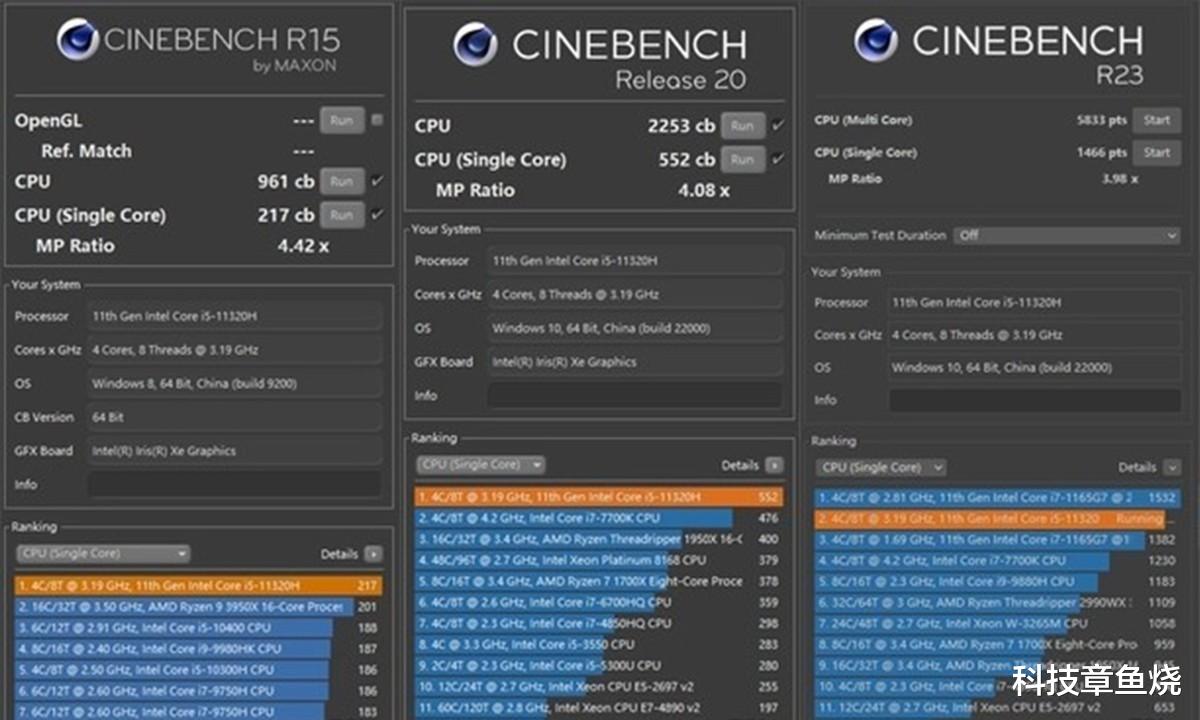The image size is (1200, 720).
Task: Run the OpenGL test in Cinebench R15
Action: [x=342, y=120]
